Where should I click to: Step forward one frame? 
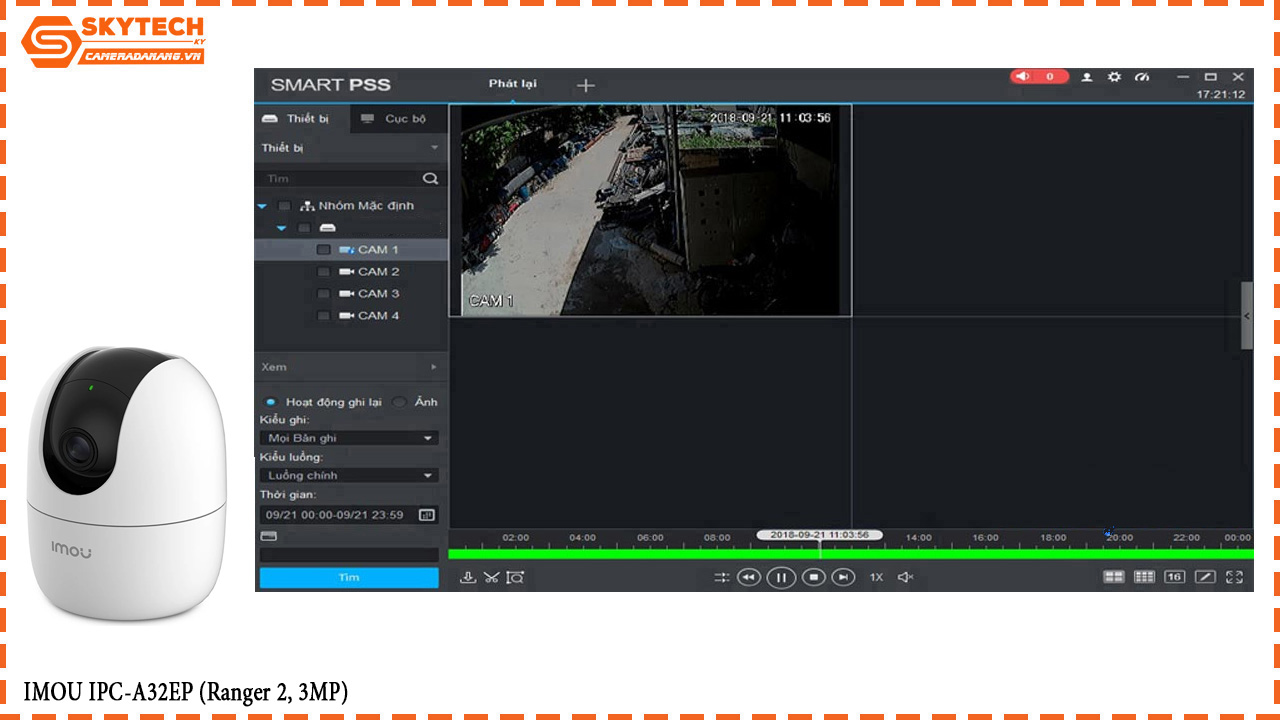tap(844, 577)
